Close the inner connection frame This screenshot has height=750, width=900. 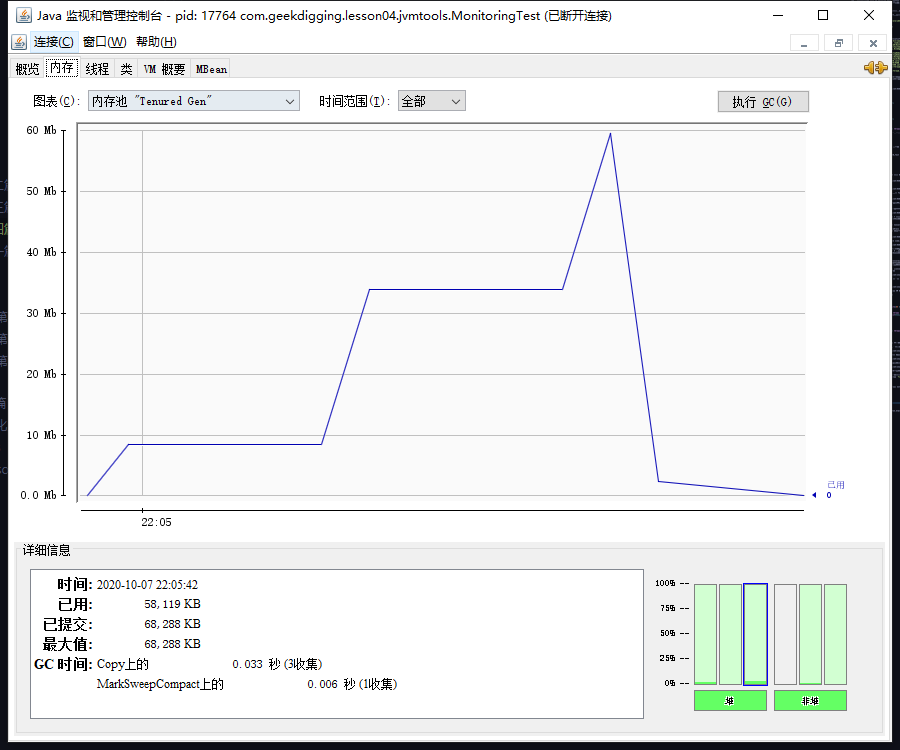coord(873,43)
